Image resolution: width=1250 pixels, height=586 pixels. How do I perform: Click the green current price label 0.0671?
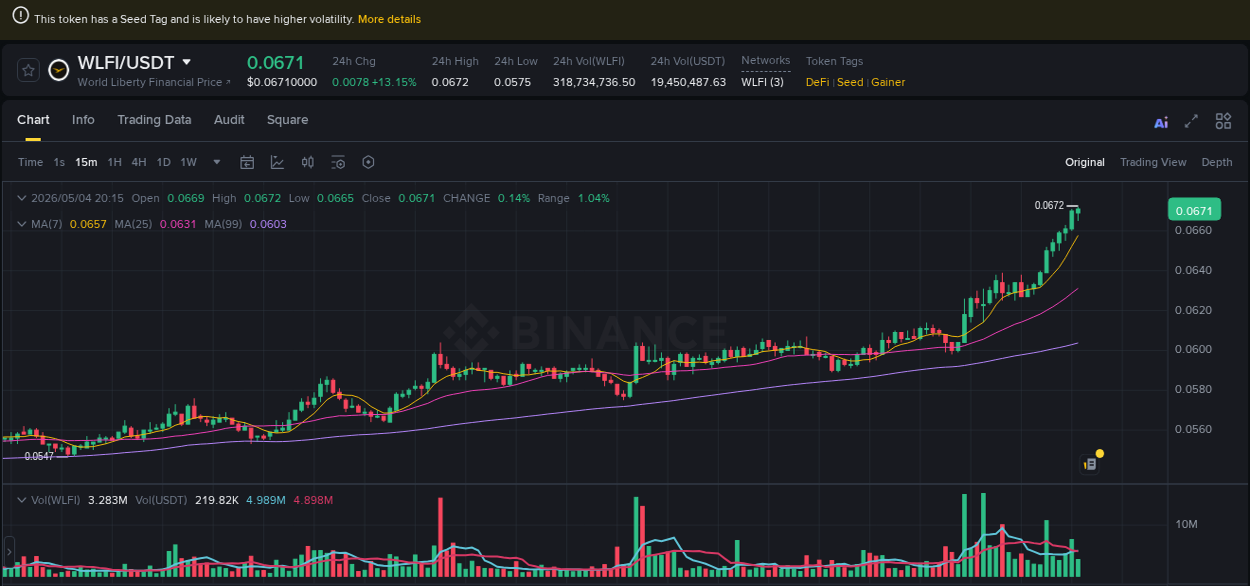pos(1194,210)
